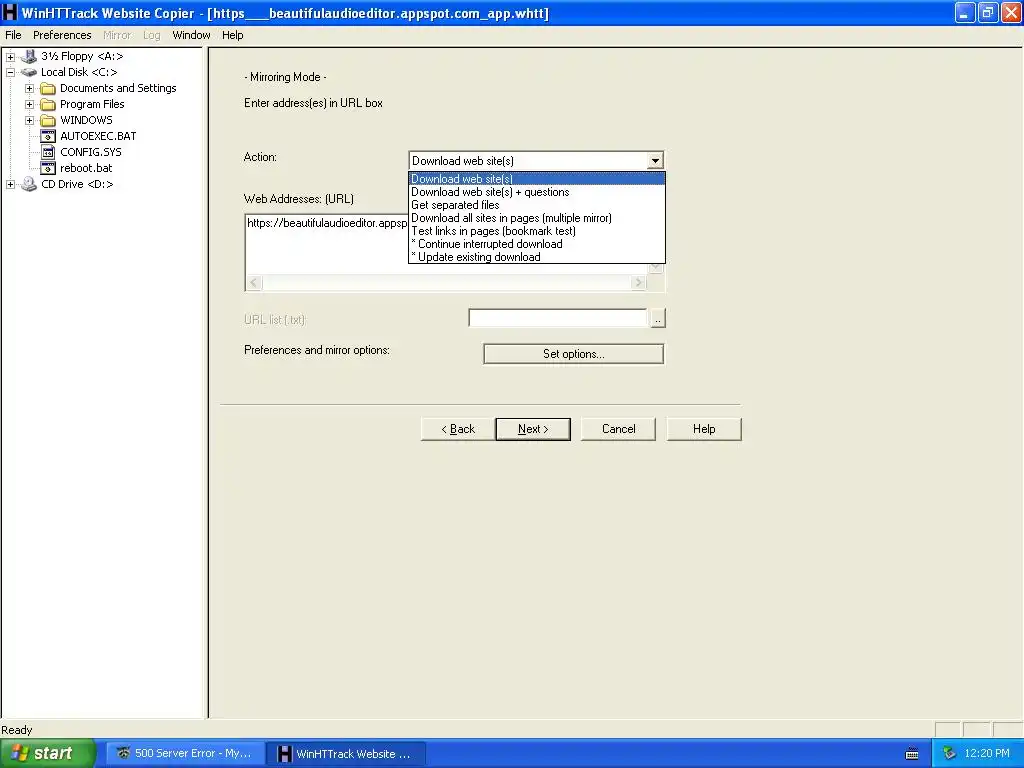Click the WINDOWS folder icon
This screenshot has height=768, width=1024.
[48, 120]
